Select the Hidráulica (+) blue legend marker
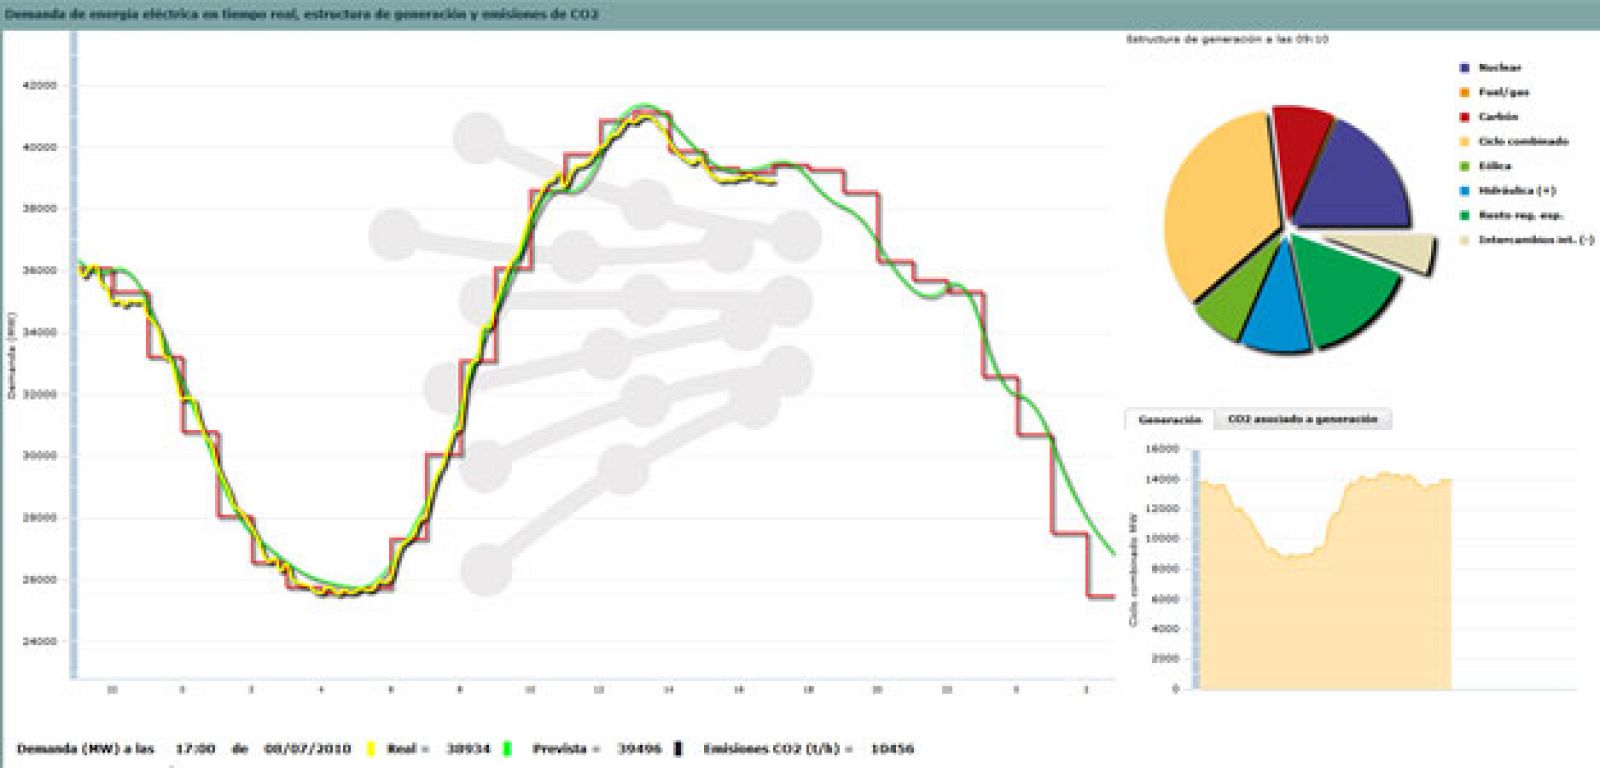The width and height of the screenshot is (1600, 768). (x=1465, y=191)
